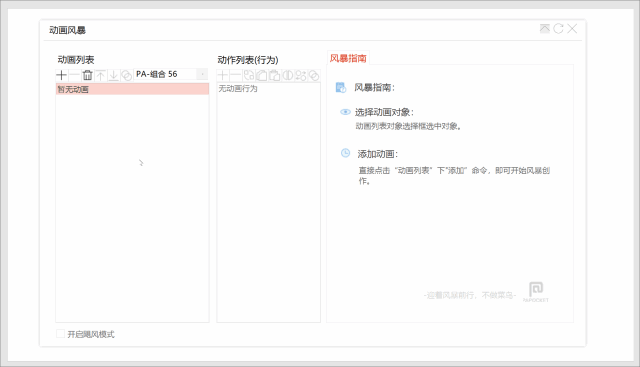Add a new animation in 动画列表
640x367 pixels.
point(62,75)
